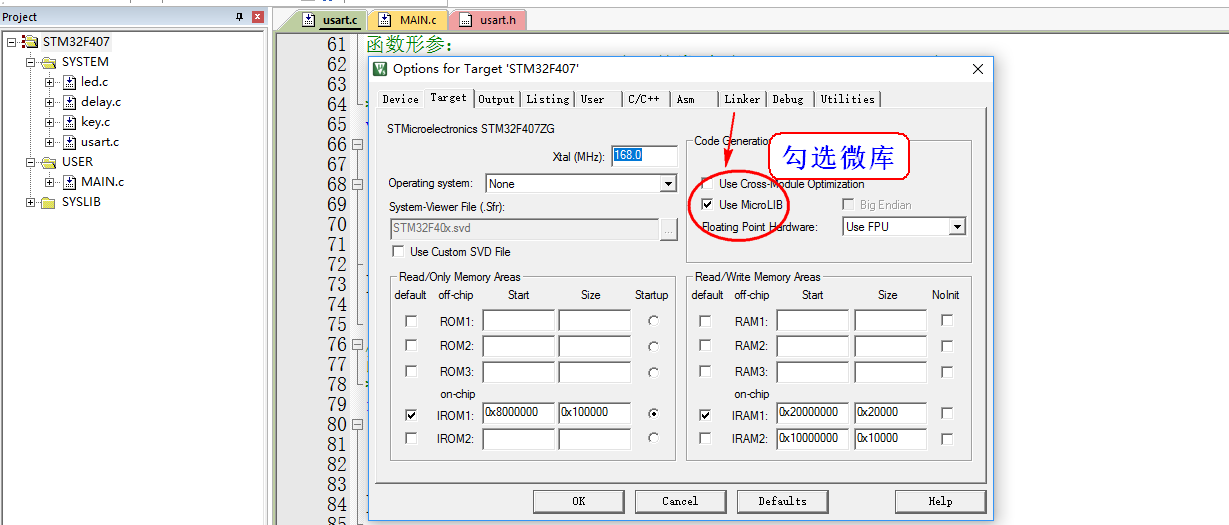Click the SYSLIB folder icon
This screenshot has width=1229, height=525.
tap(49, 202)
